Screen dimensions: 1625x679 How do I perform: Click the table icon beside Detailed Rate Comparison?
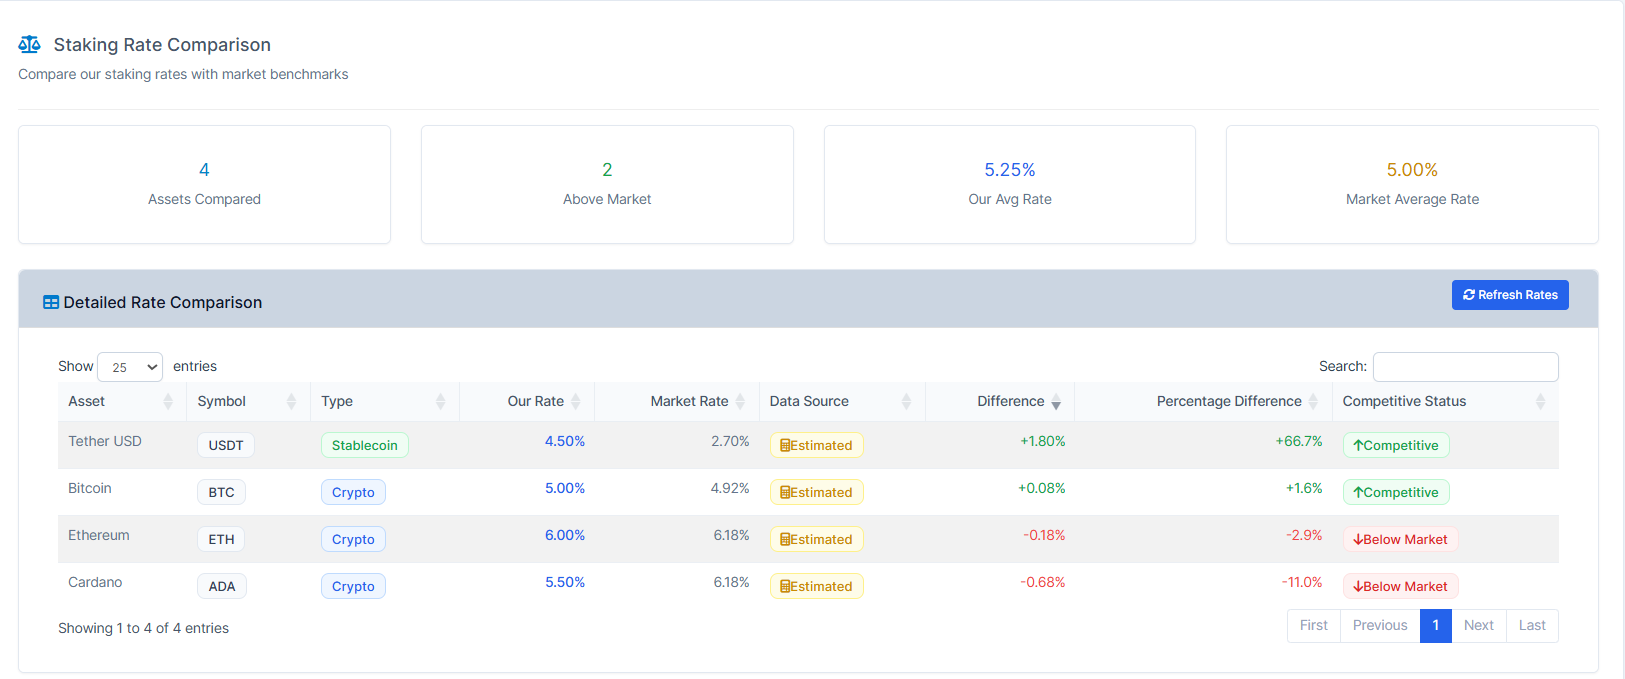coord(51,302)
